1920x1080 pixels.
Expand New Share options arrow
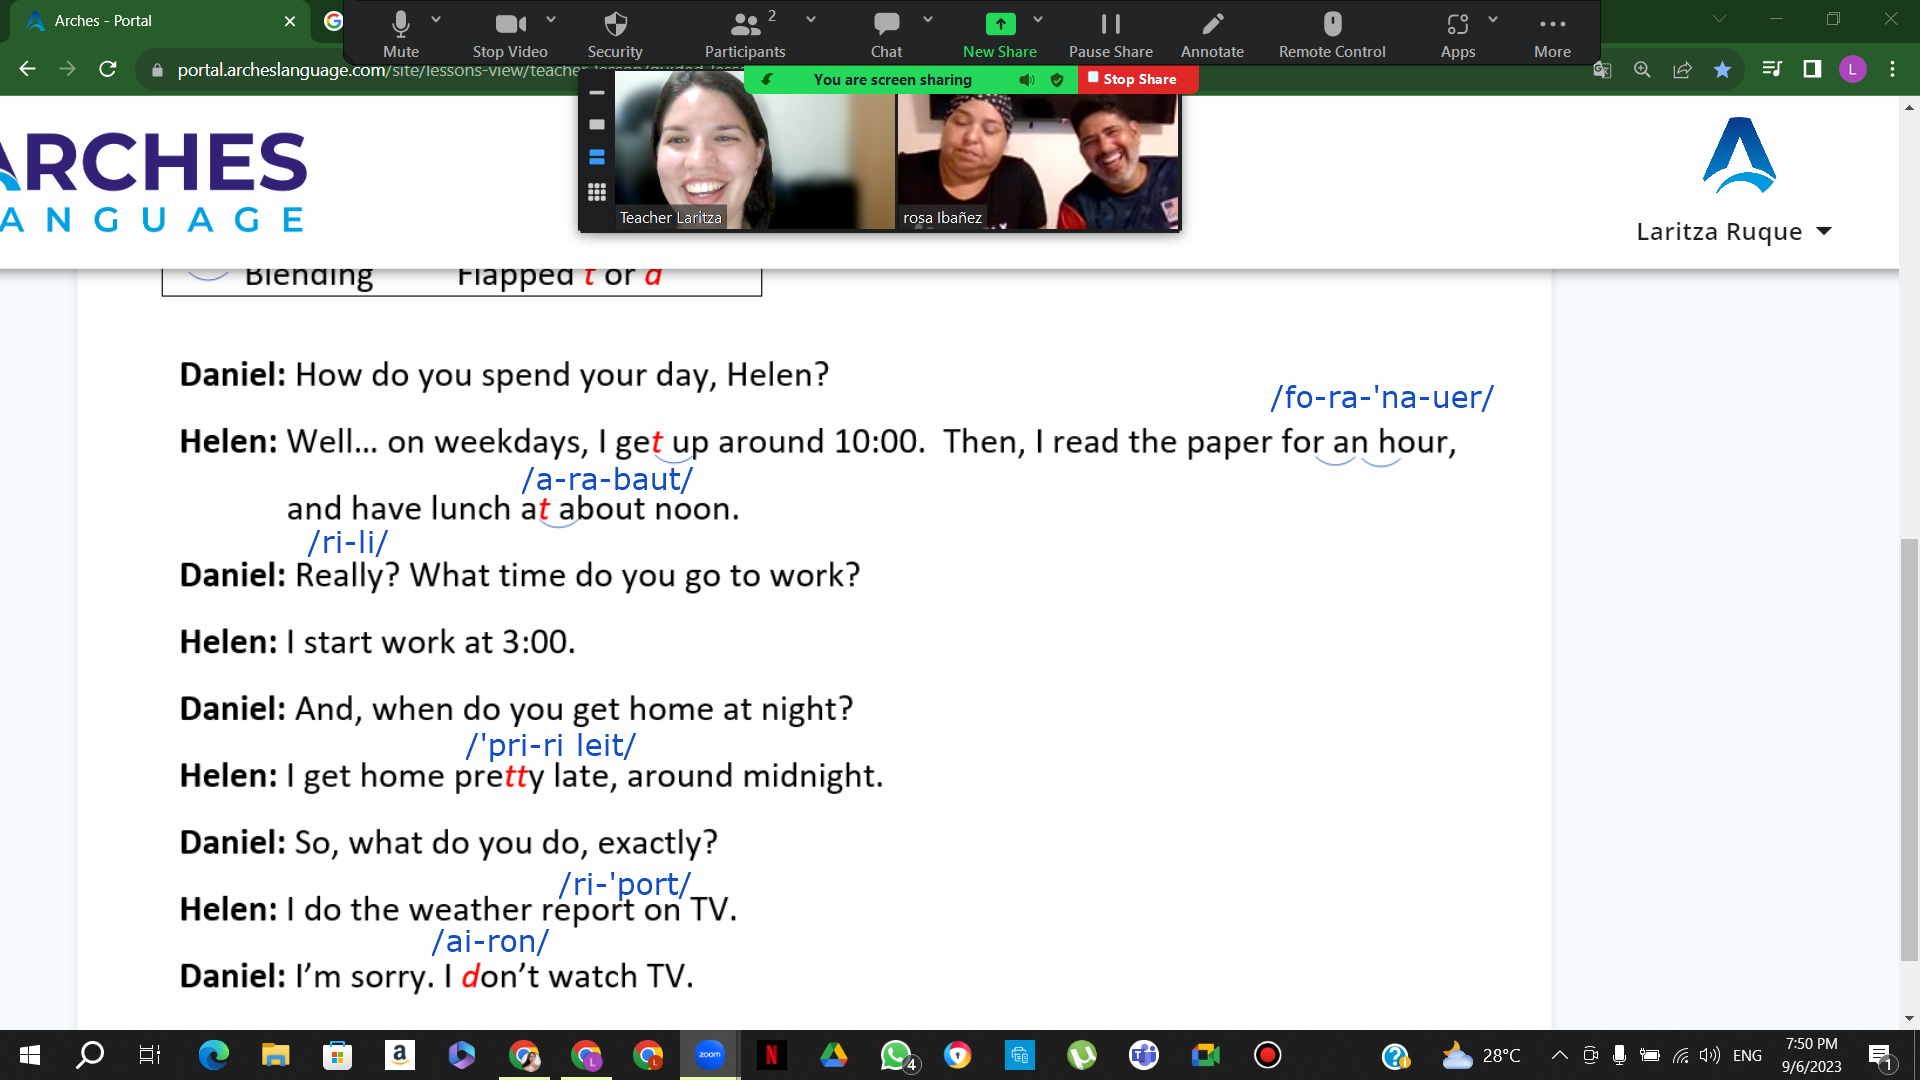pyautogui.click(x=1038, y=19)
